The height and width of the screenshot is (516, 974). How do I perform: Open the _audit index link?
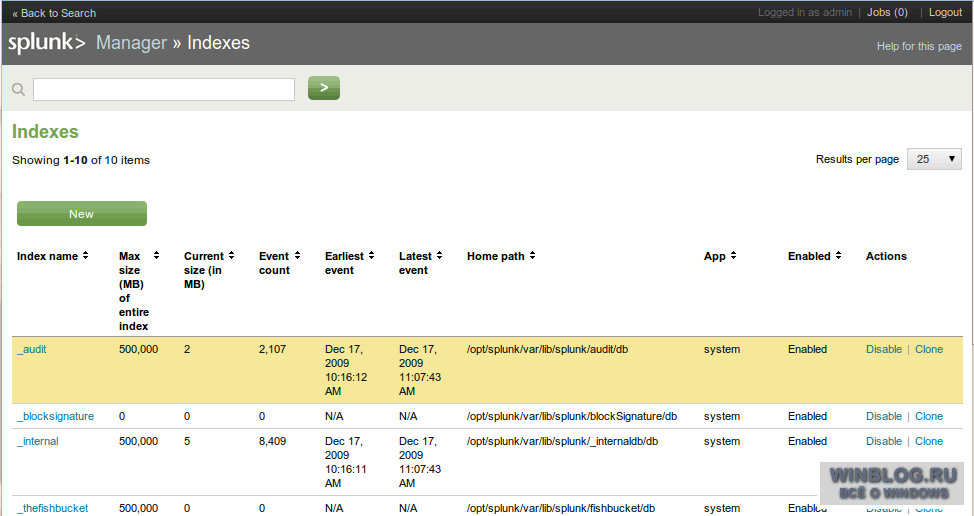tap(32, 349)
